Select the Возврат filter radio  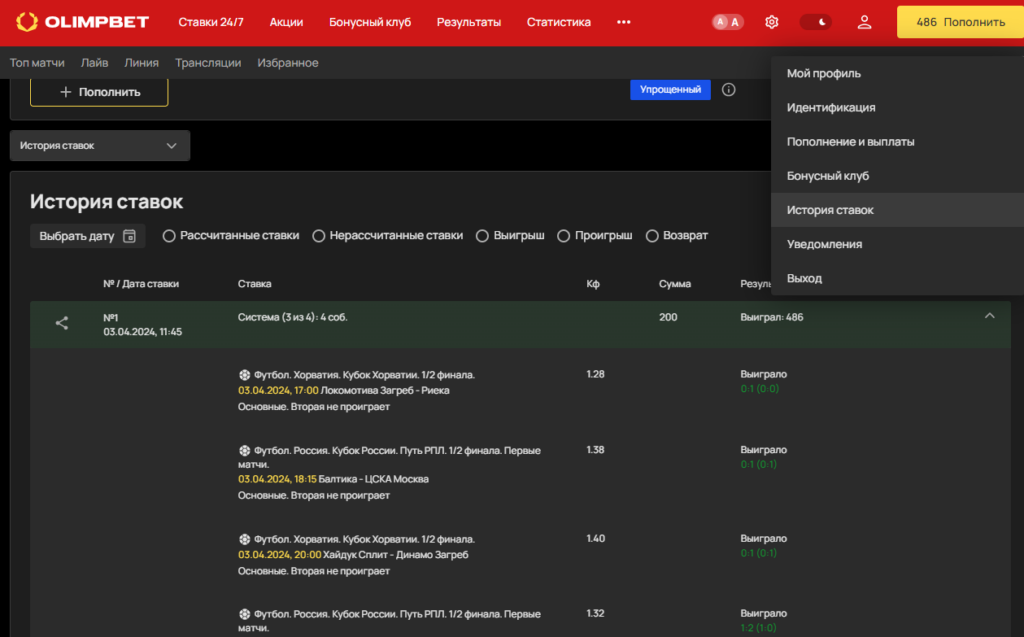[652, 236]
